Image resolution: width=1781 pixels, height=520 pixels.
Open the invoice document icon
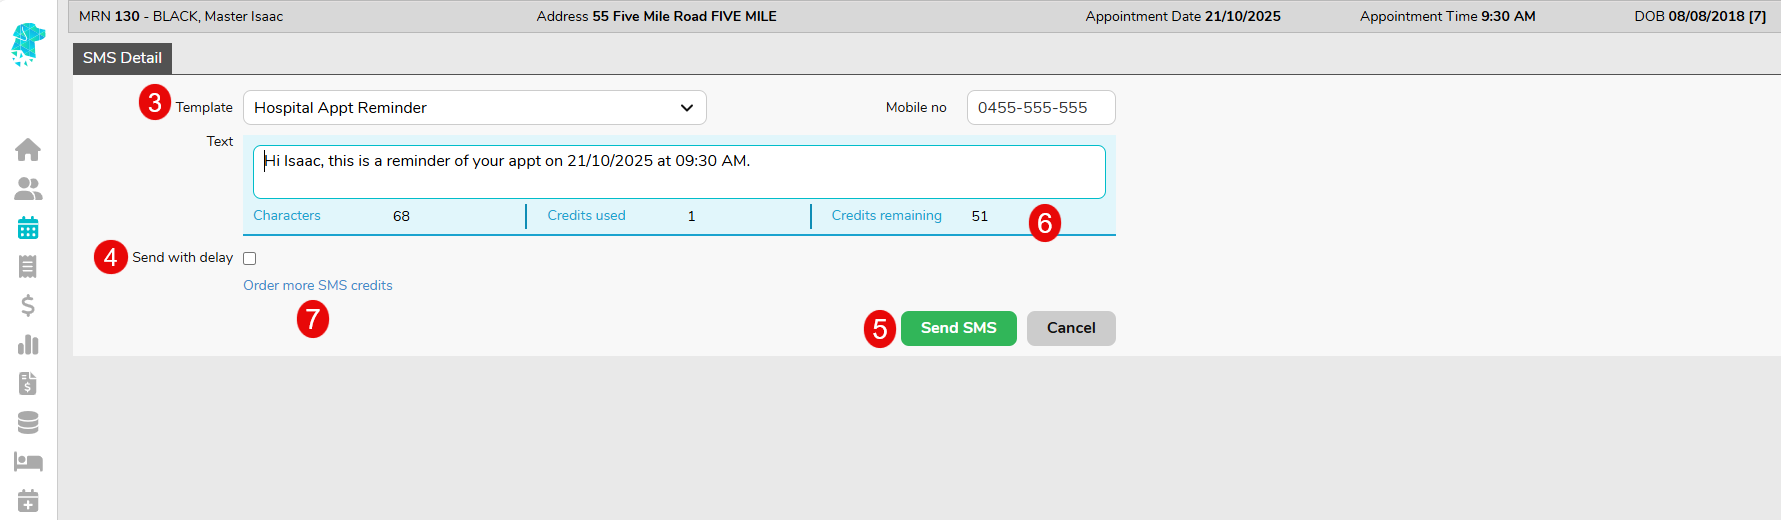[28, 384]
